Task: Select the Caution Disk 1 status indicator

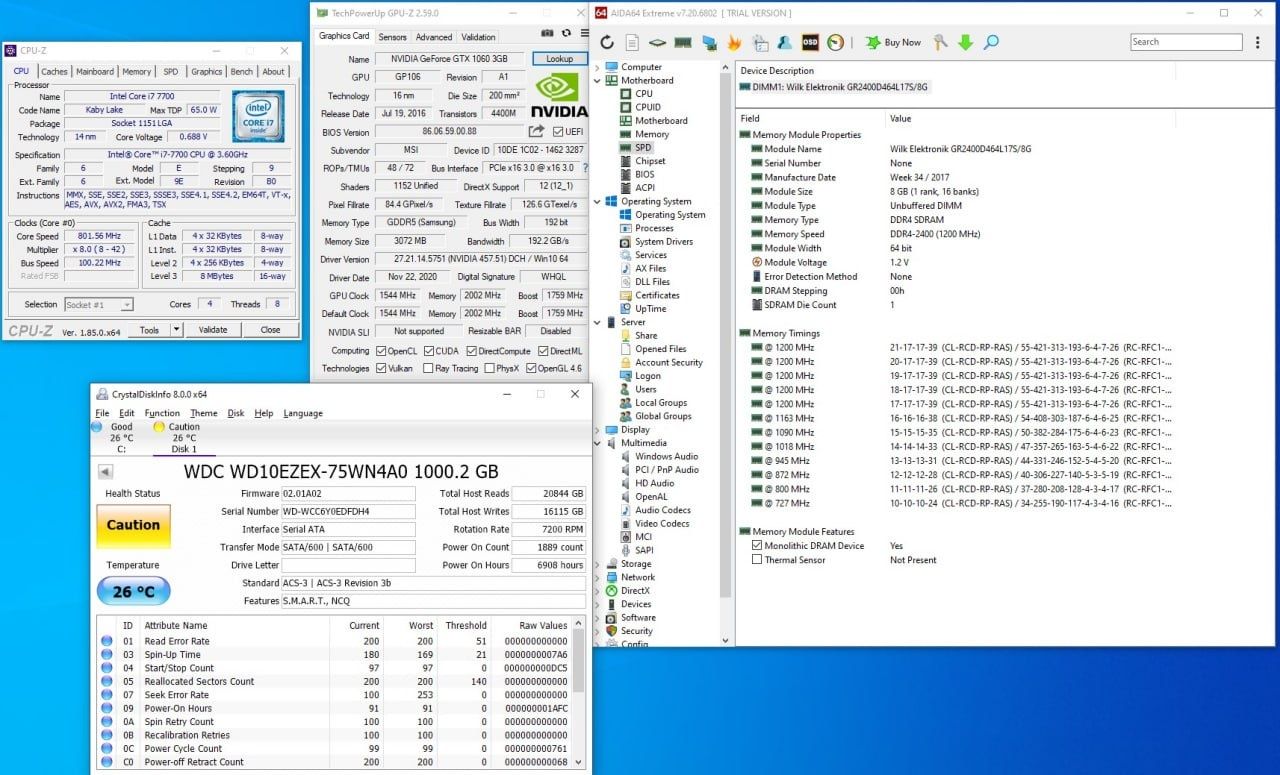Action: [184, 437]
